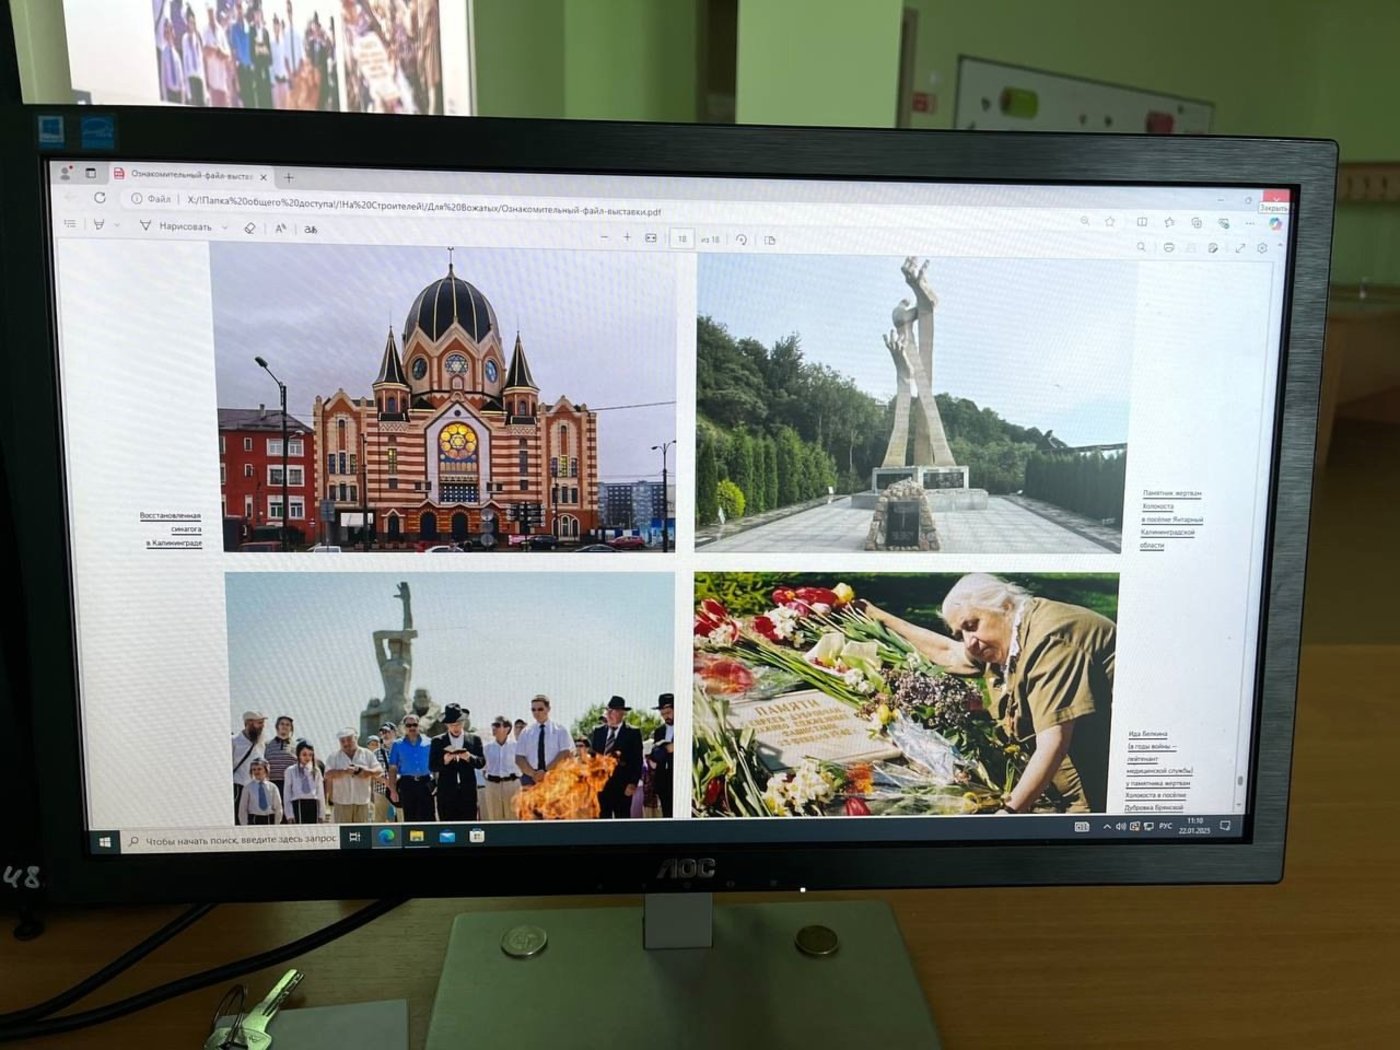Toggle the page view layout icon
The image size is (1400, 1050).
[770, 240]
